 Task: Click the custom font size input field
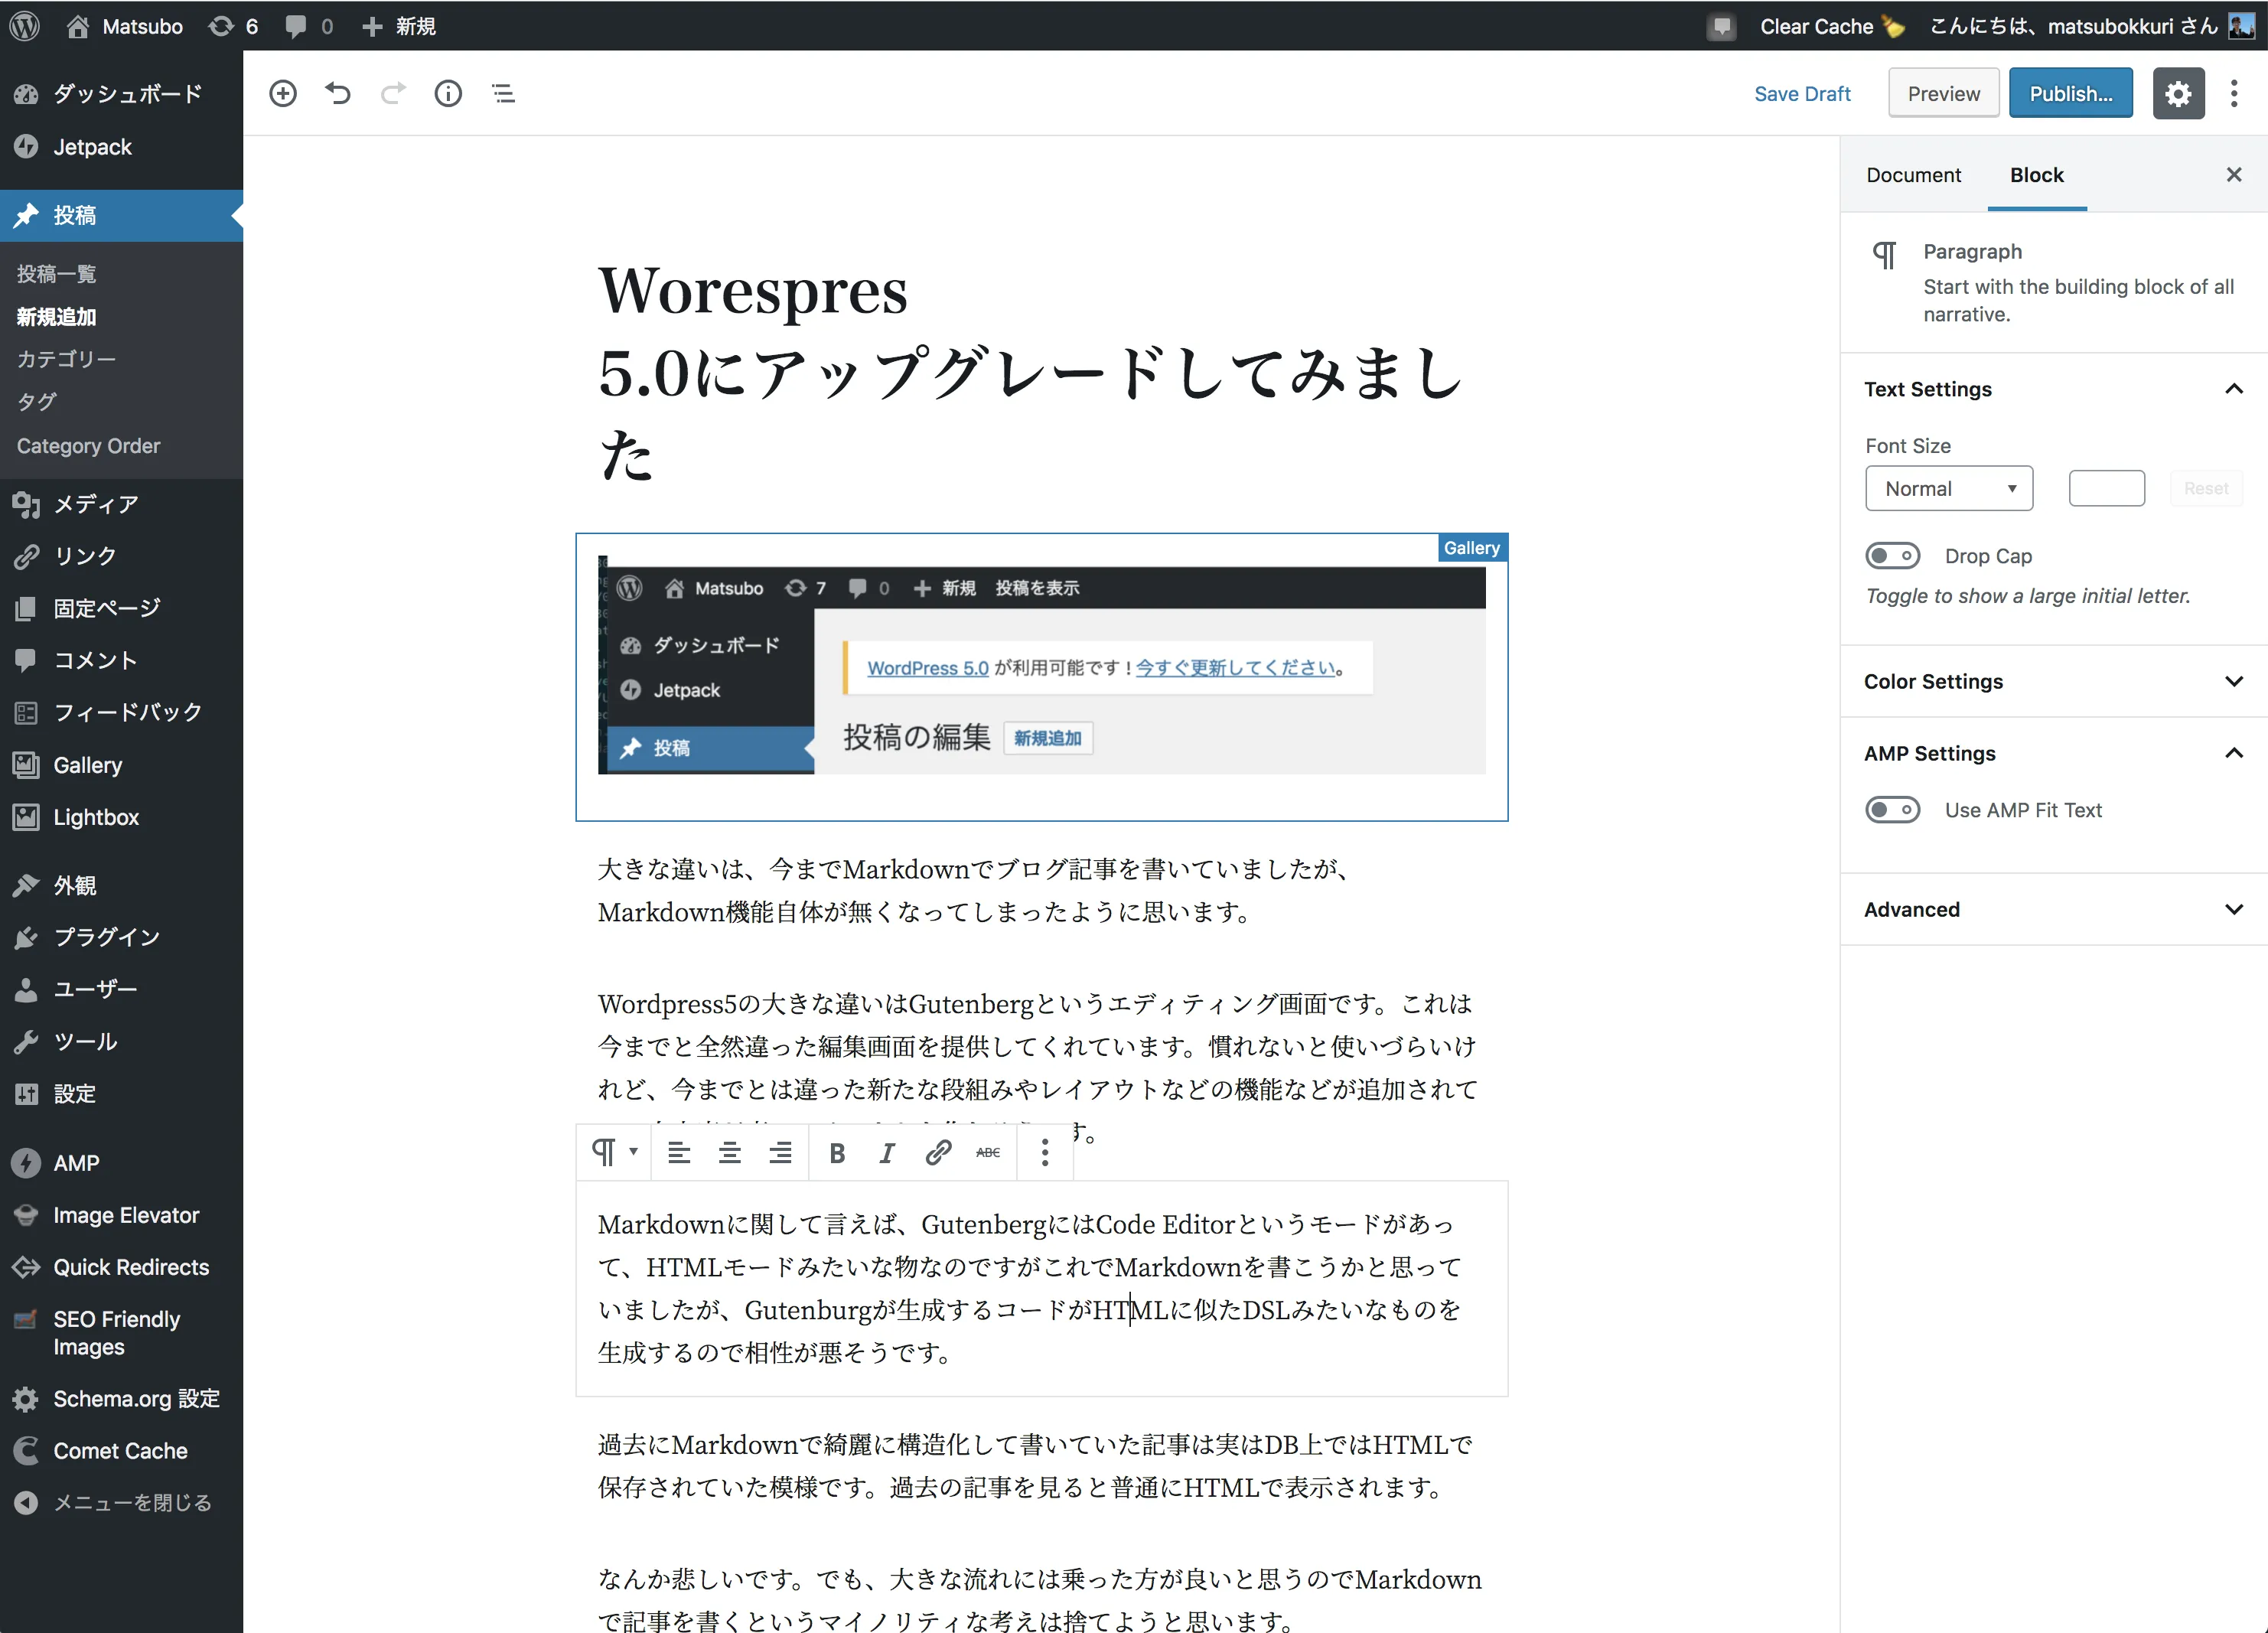(2106, 488)
